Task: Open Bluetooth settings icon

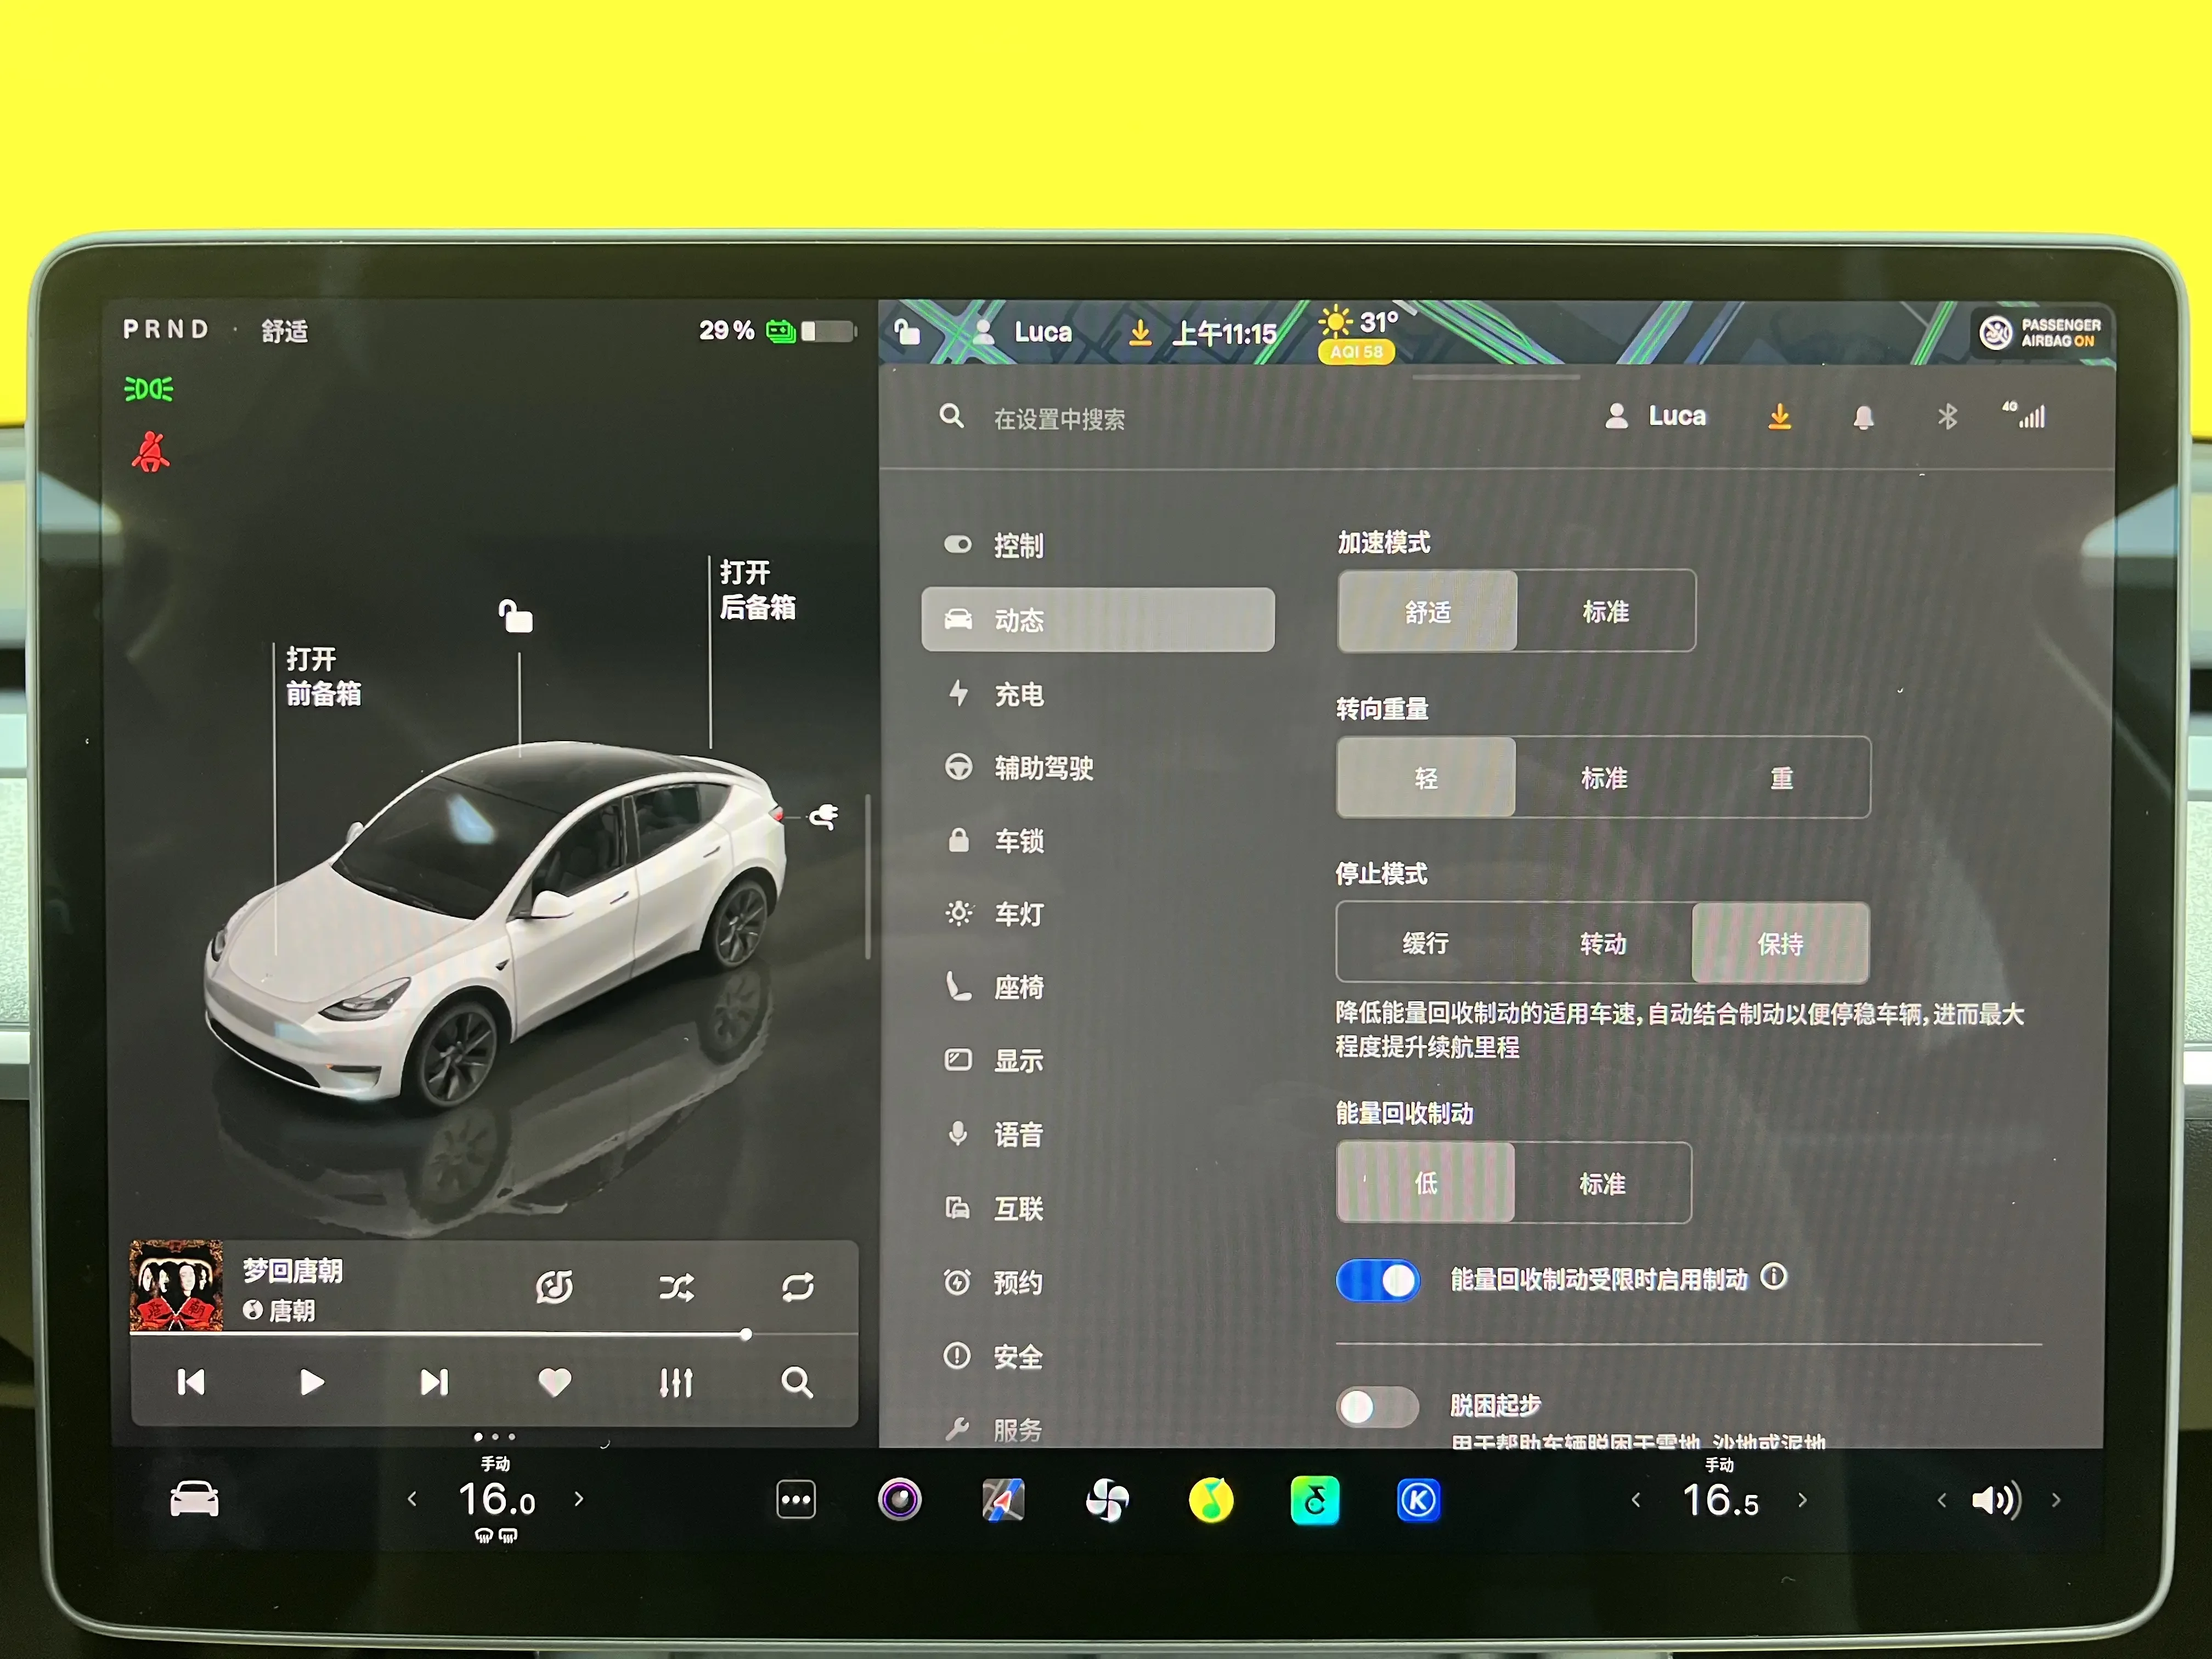Action: (x=1946, y=416)
